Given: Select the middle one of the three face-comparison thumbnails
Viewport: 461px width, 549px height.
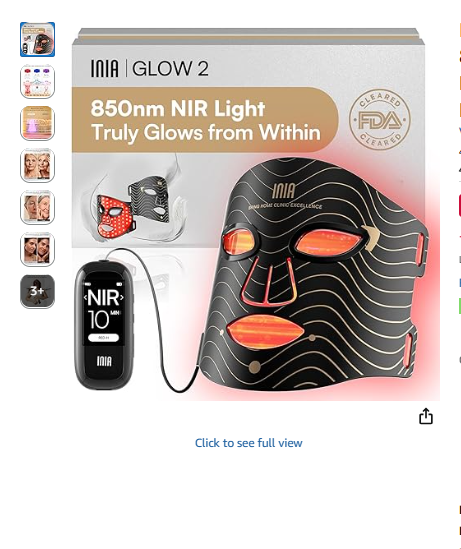Looking at the screenshot, I should point(37,208).
